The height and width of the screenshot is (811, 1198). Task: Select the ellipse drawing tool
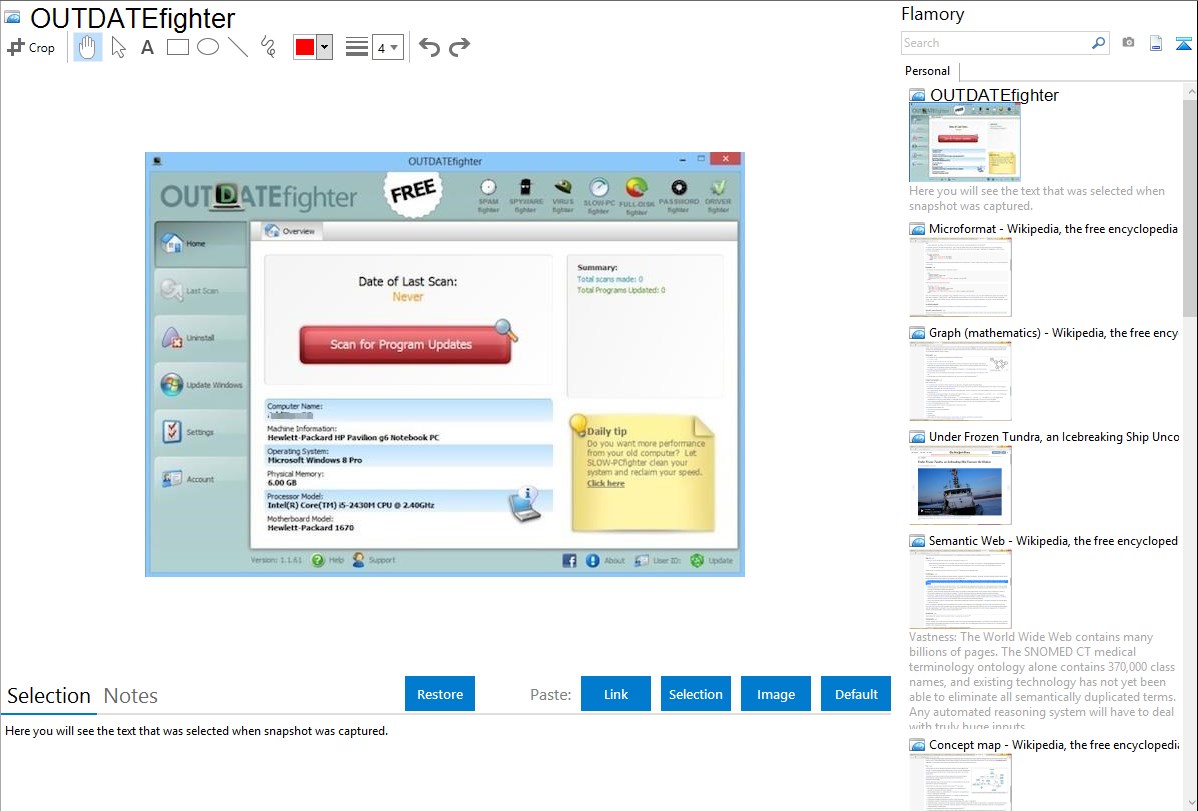tap(208, 47)
